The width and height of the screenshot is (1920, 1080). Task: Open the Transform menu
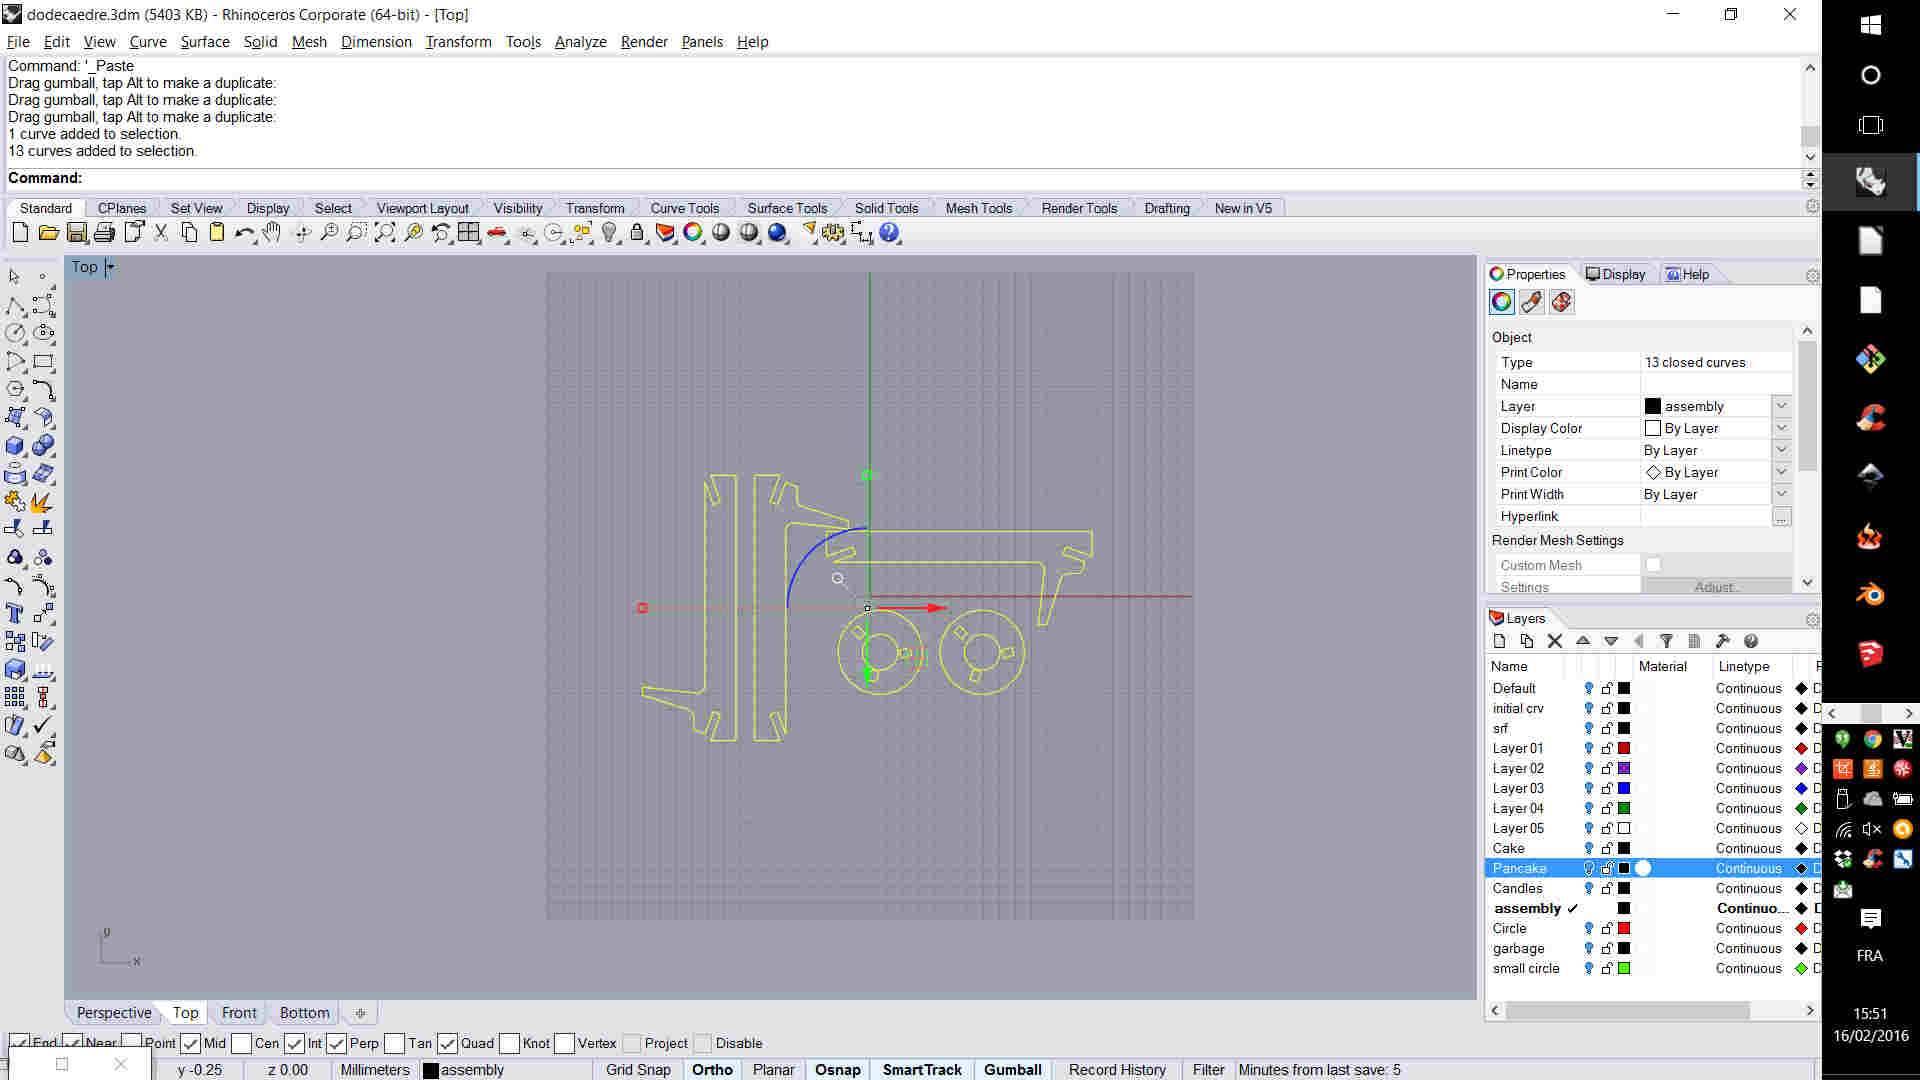458,42
